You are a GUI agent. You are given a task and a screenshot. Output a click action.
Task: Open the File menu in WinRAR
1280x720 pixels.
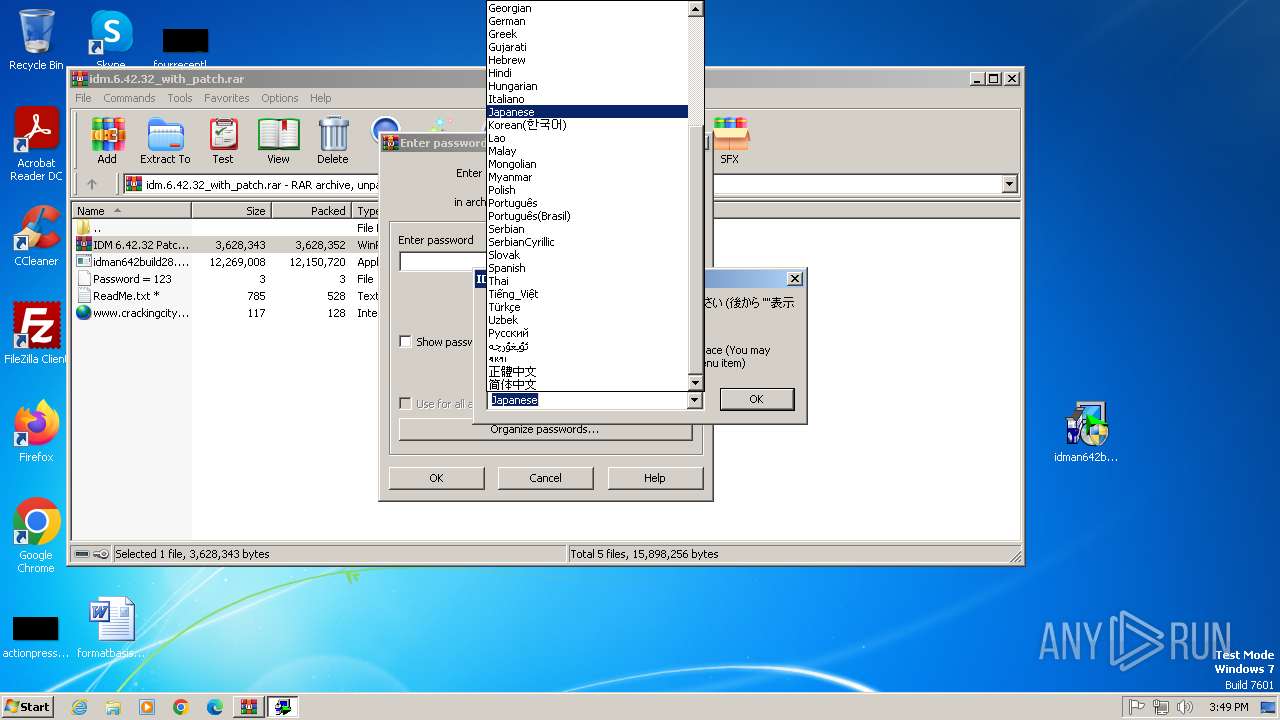coord(83,98)
